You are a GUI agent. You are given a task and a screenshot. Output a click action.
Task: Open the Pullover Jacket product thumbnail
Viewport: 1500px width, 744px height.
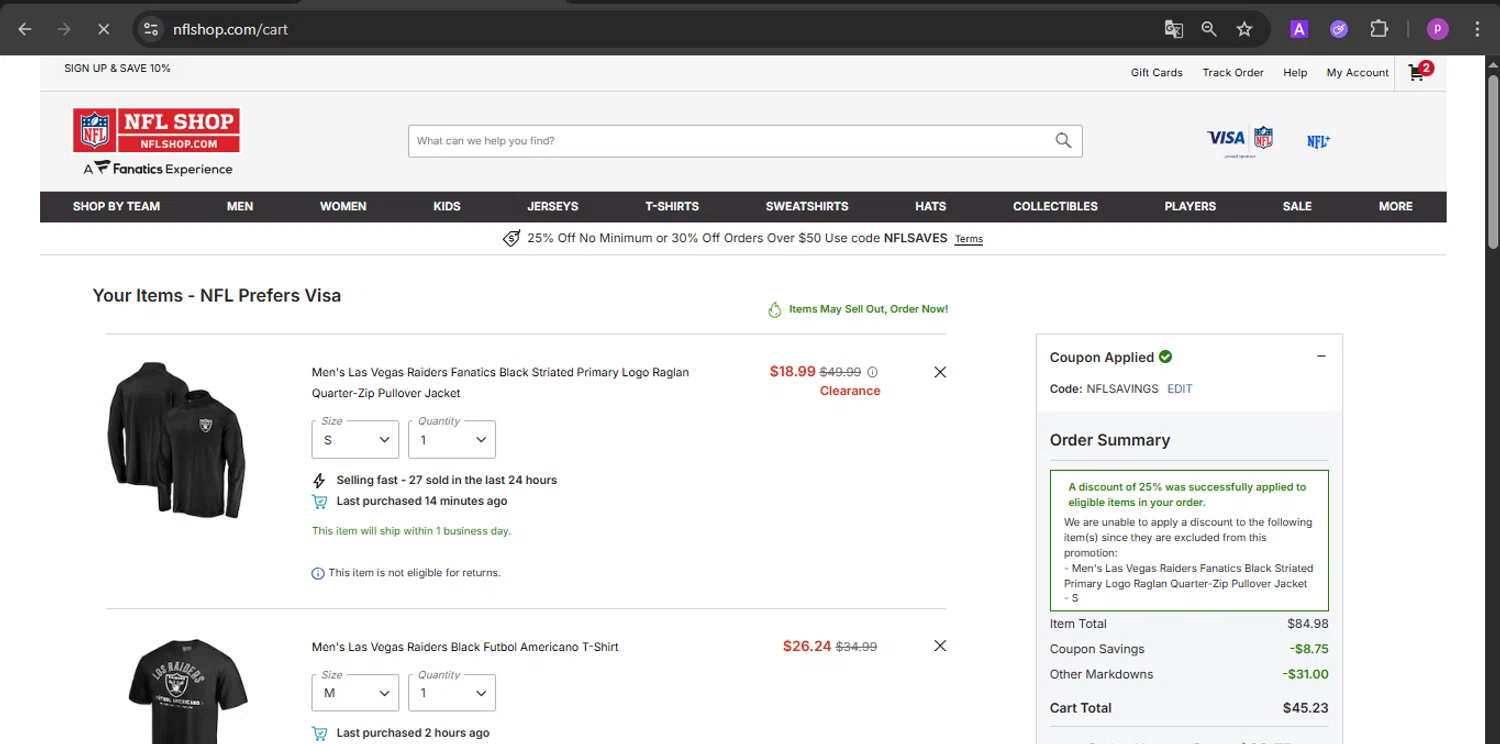point(177,439)
